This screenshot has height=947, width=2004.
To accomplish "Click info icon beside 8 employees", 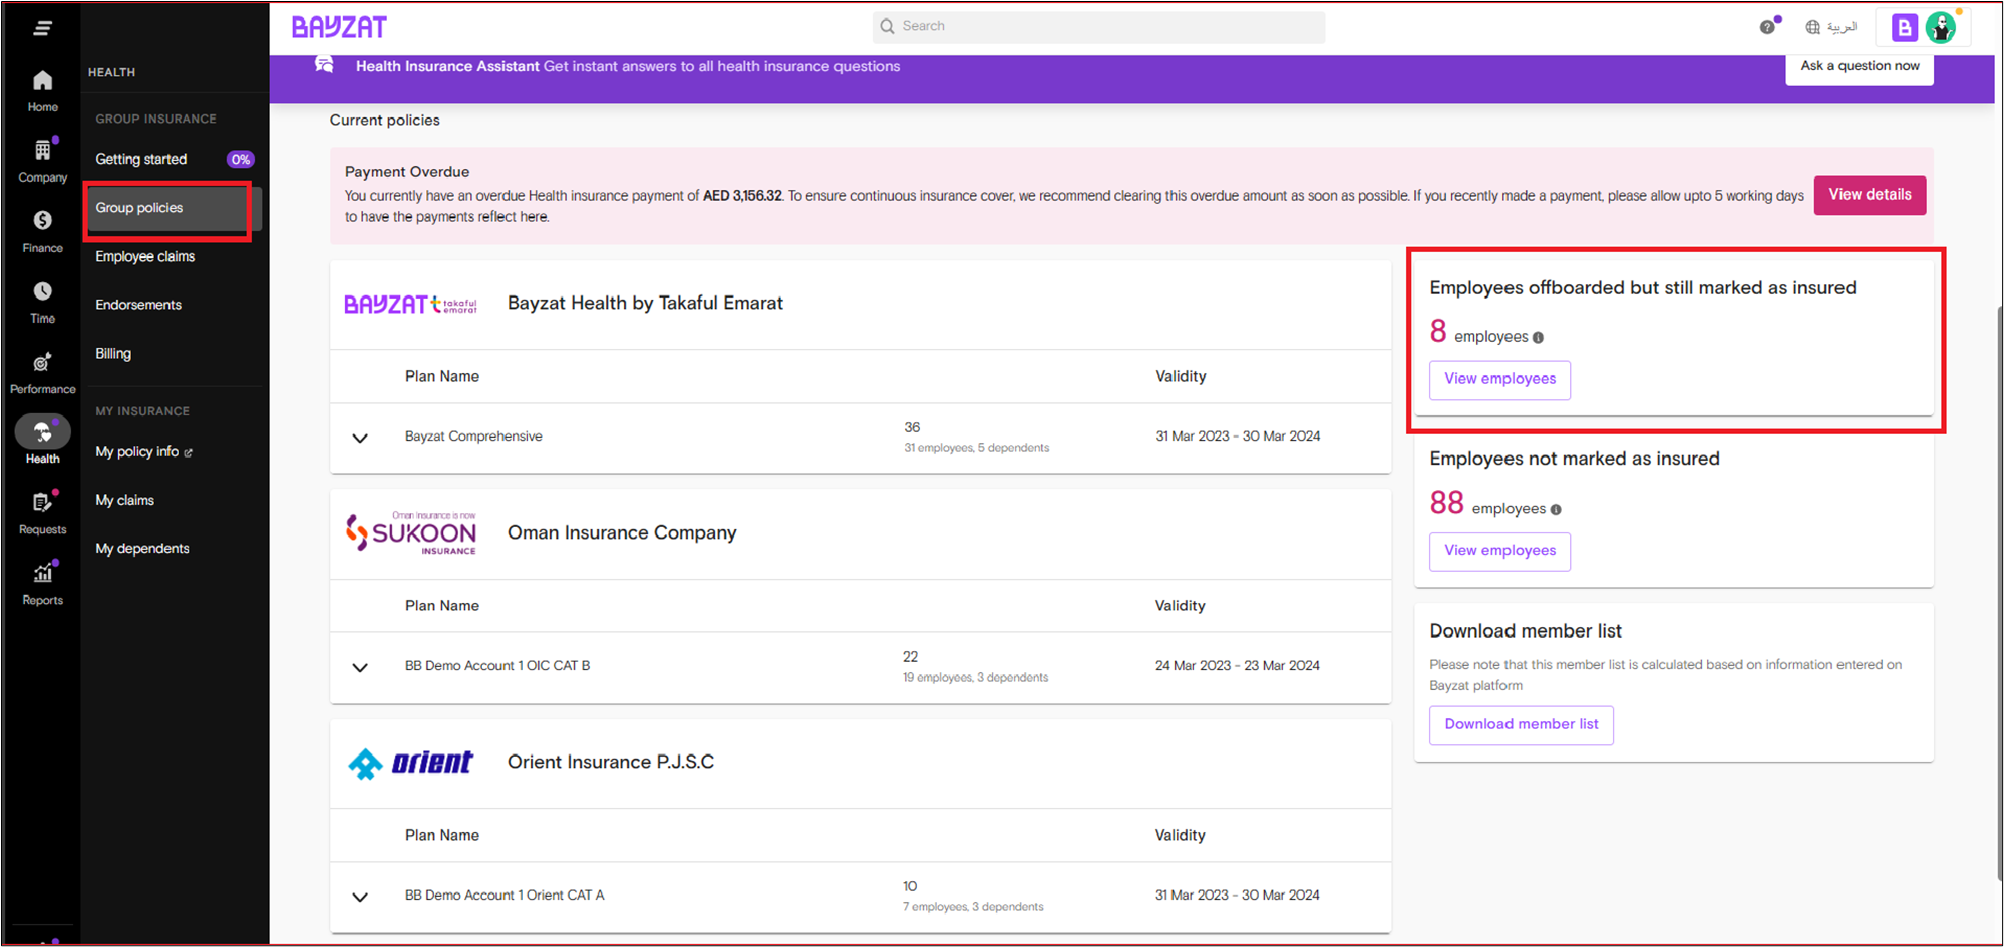I will tap(1538, 338).
